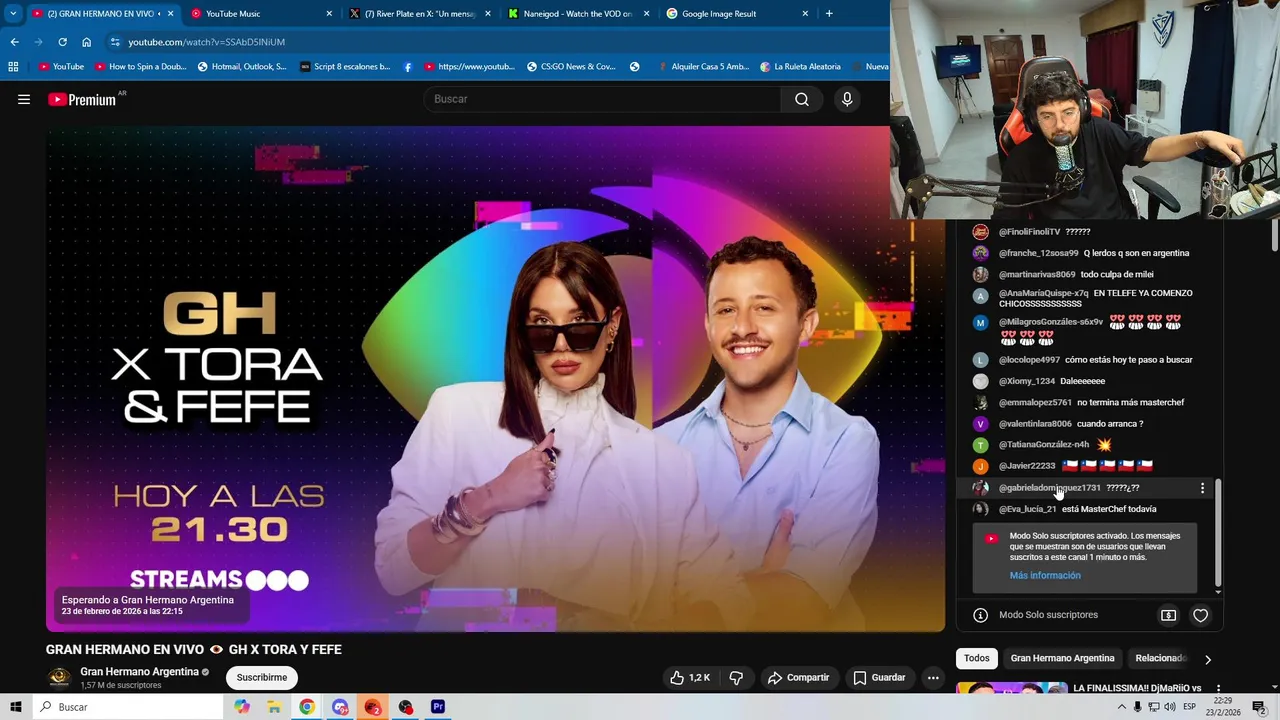Subscribe using the Suscribirme button
This screenshot has width=1280, height=720.
[262, 678]
